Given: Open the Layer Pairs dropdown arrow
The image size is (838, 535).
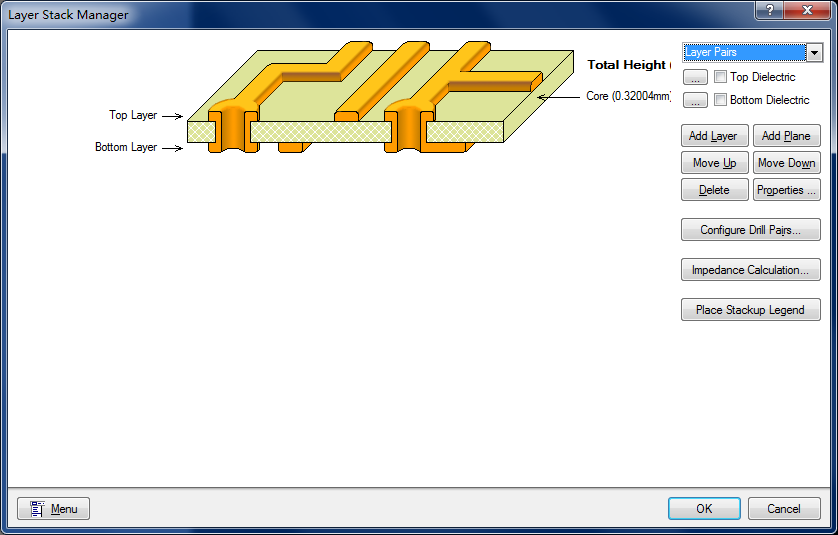Looking at the screenshot, I should 814,52.
